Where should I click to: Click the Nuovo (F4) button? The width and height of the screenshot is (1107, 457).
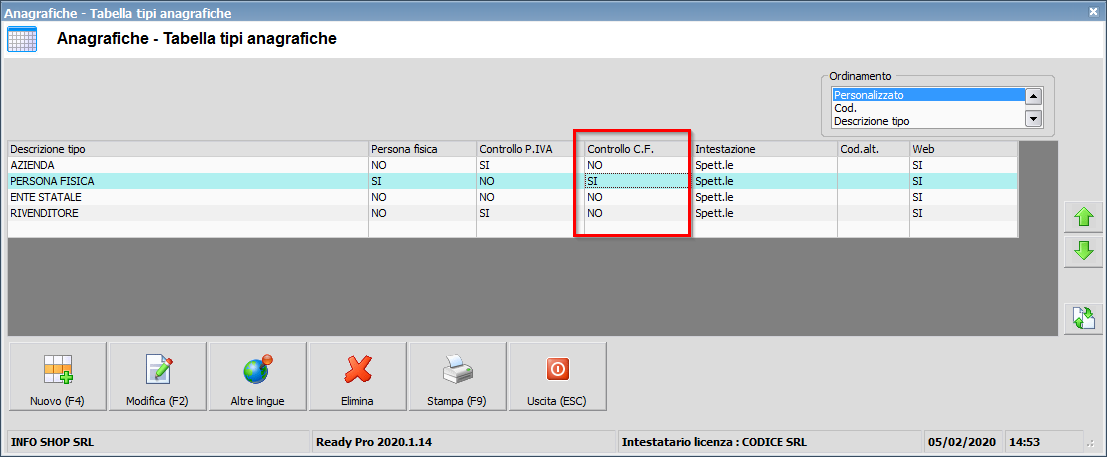57,376
